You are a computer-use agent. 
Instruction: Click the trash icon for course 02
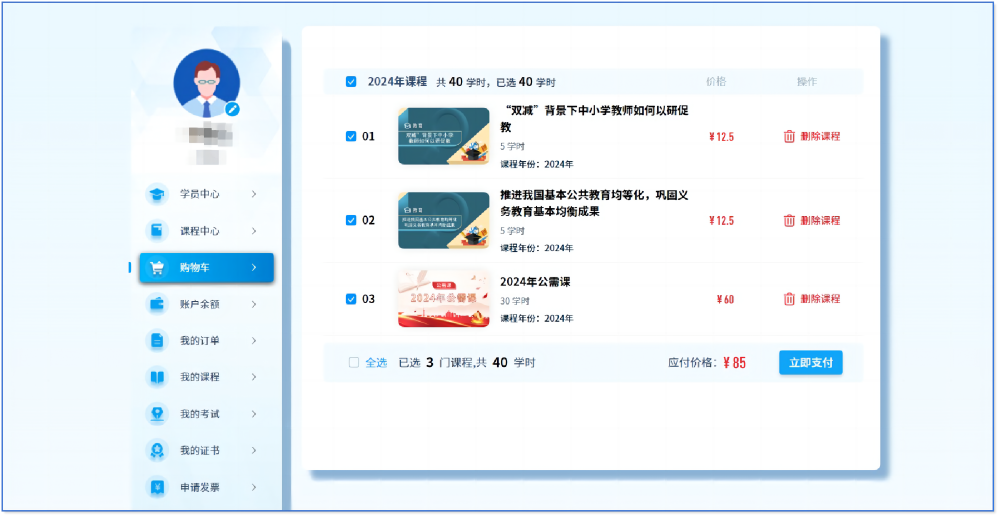point(789,221)
